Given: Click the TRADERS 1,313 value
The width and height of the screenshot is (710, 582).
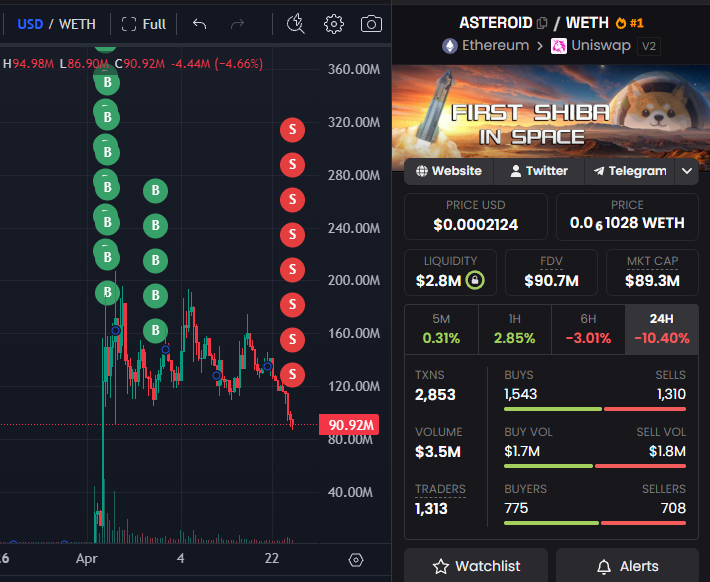Looking at the screenshot, I should tap(431, 509).
